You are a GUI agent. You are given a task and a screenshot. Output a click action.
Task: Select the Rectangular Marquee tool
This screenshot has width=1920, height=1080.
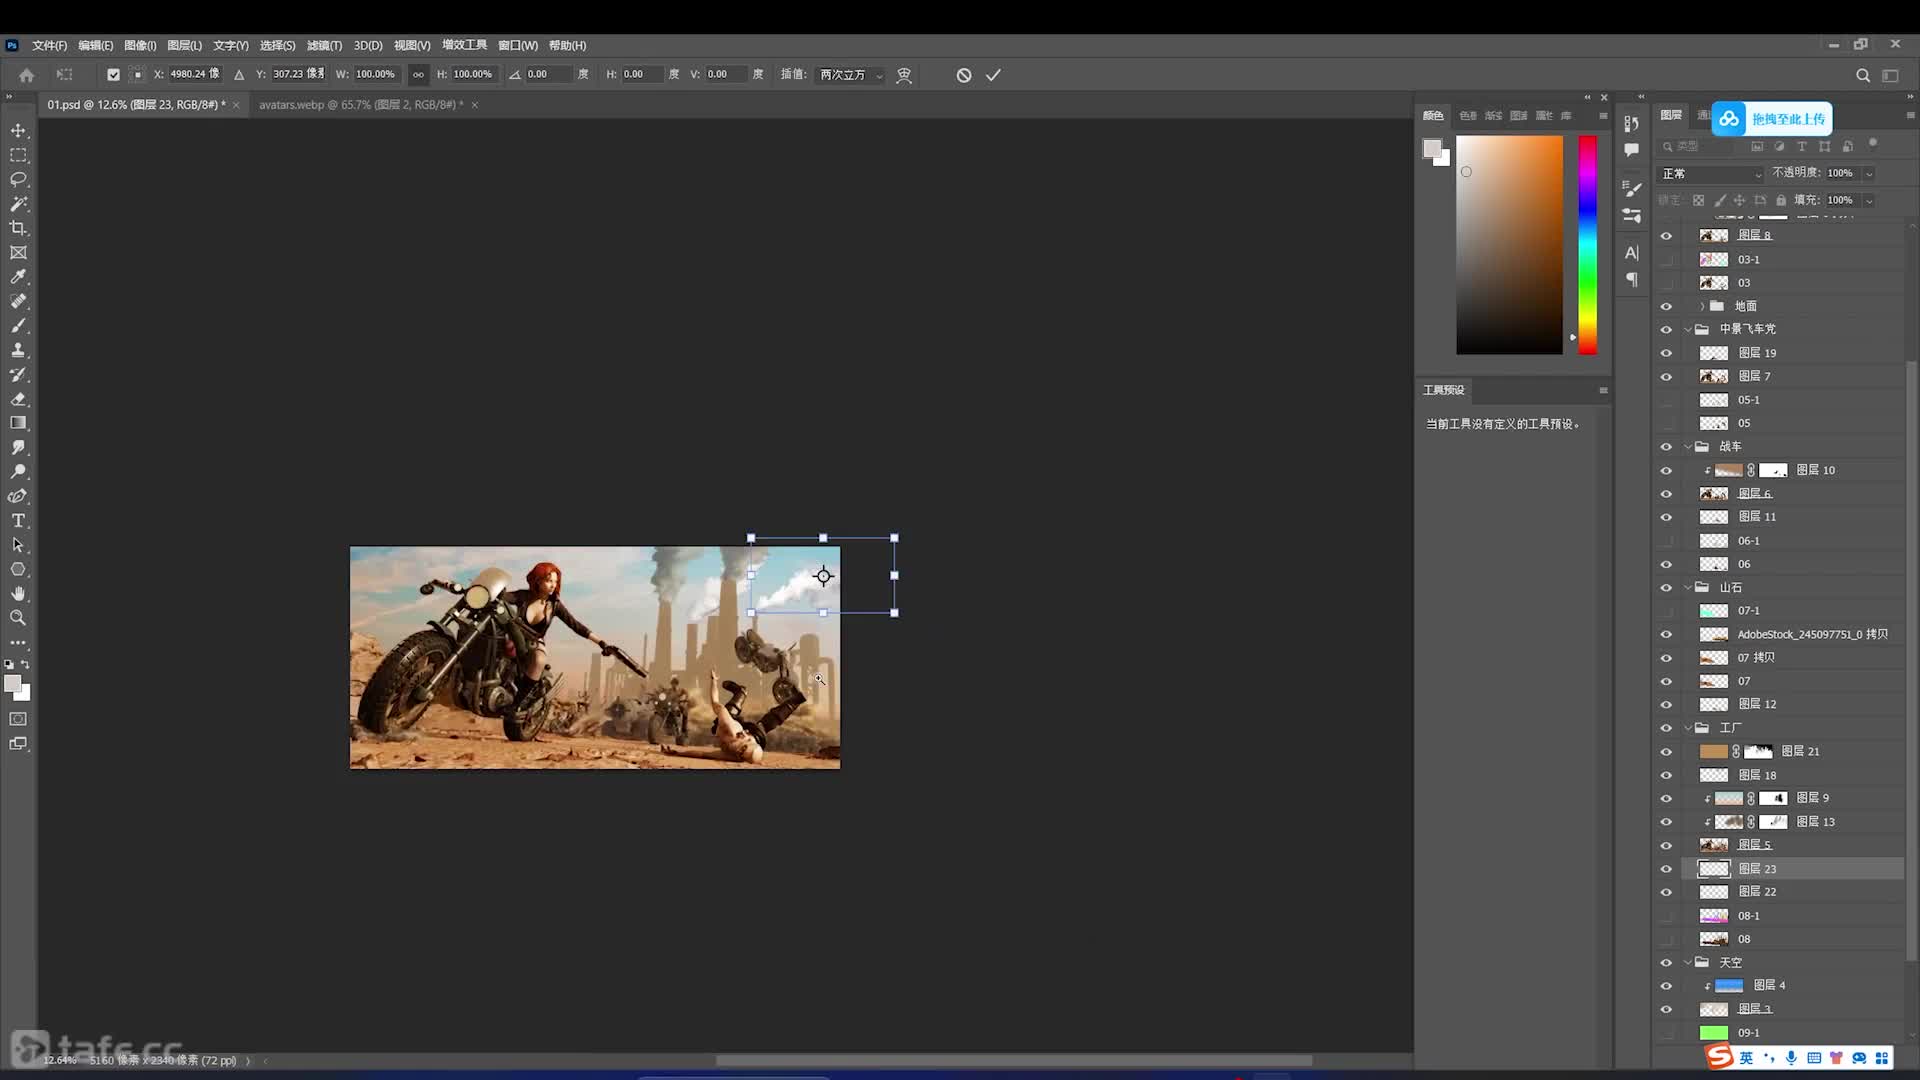tap(18, 155)
